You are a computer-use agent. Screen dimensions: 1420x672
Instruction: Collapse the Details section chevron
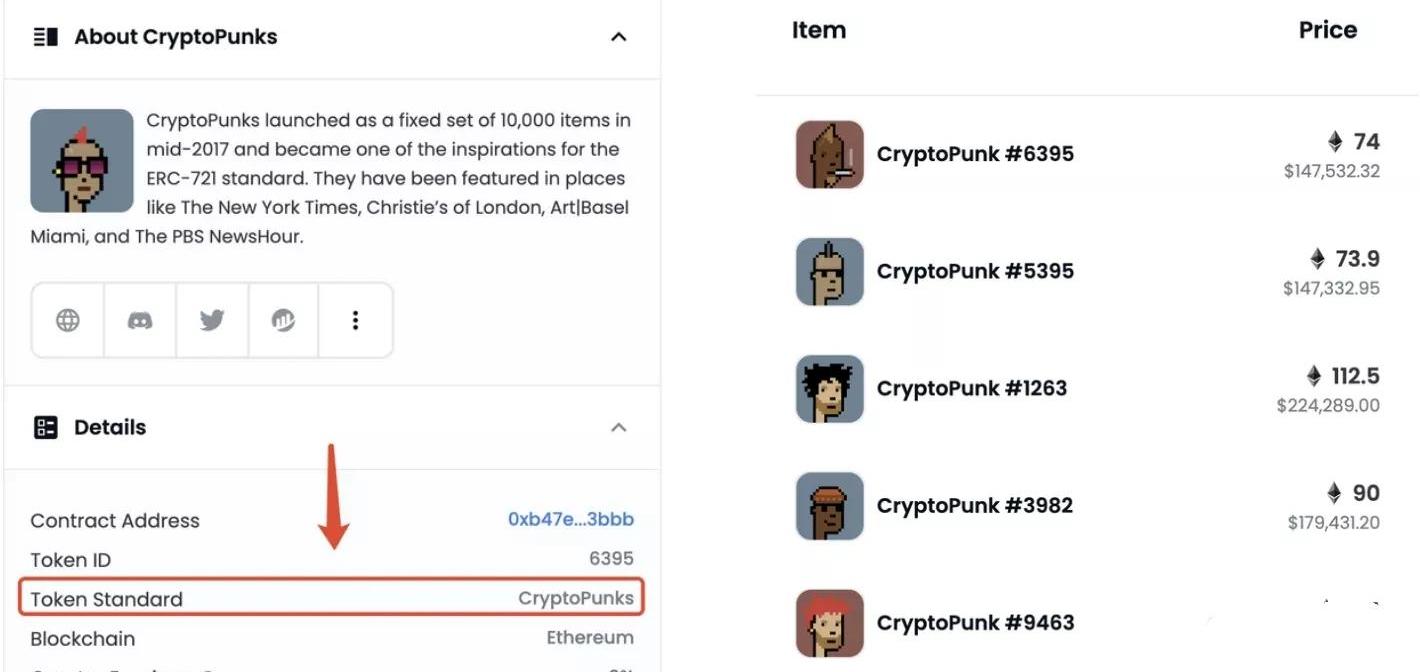pyautogui.click(x=619, y=428)
